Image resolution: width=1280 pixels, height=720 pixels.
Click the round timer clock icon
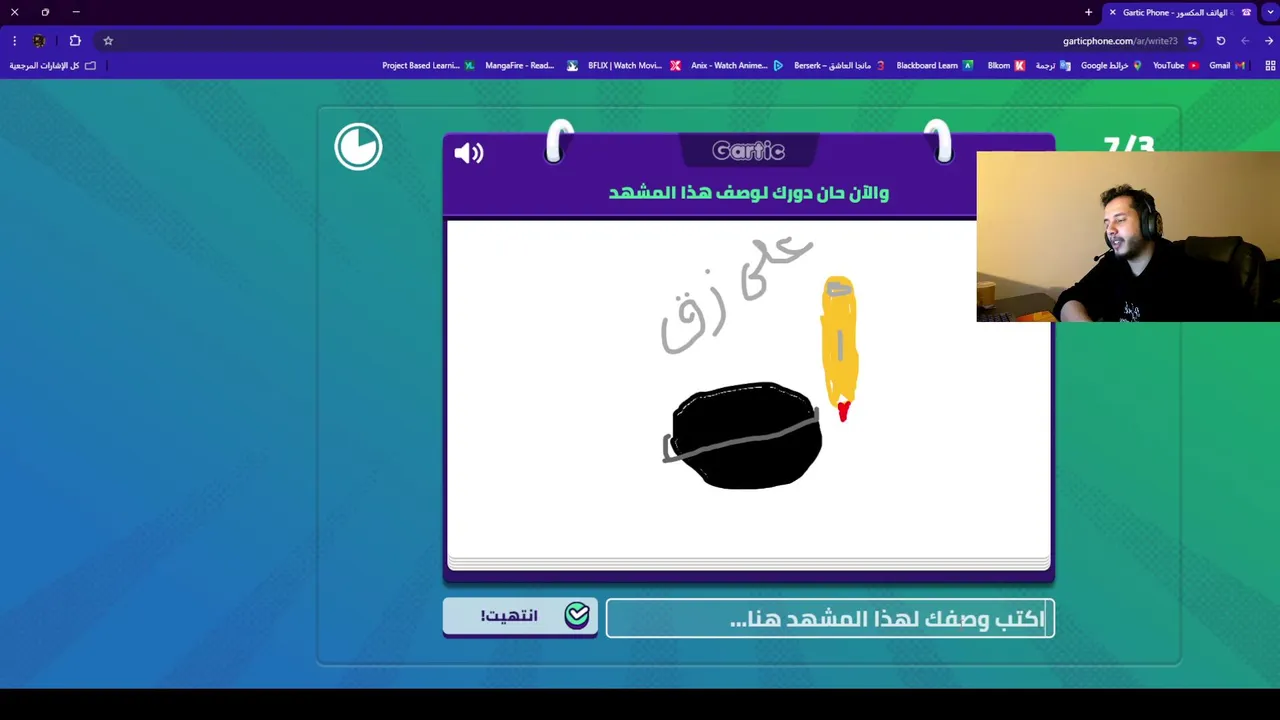pyautogui.click(x=358, y=147)
